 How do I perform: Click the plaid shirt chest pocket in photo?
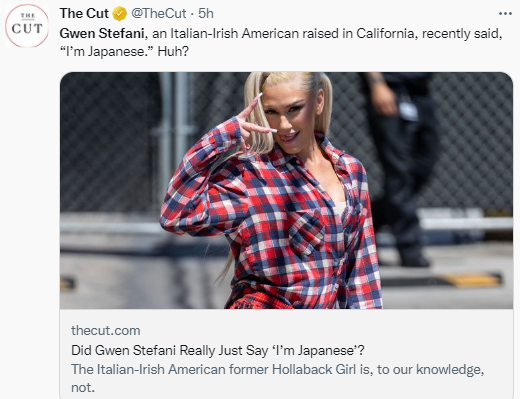coord(306,232)
